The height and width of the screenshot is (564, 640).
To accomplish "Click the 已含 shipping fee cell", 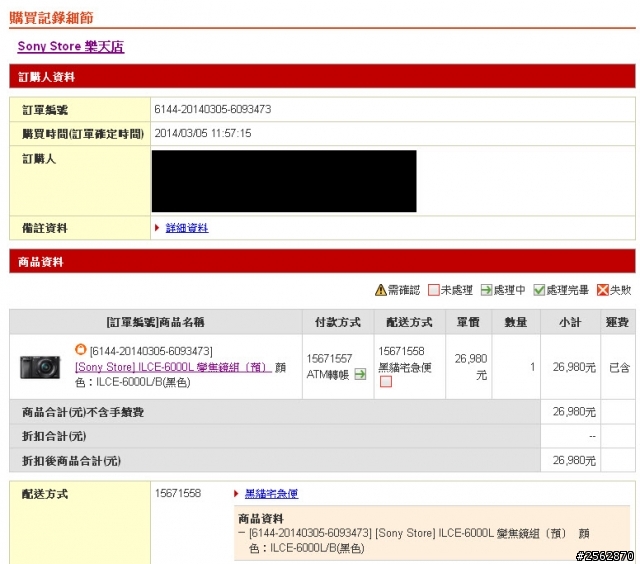I will tap(619, 368).
